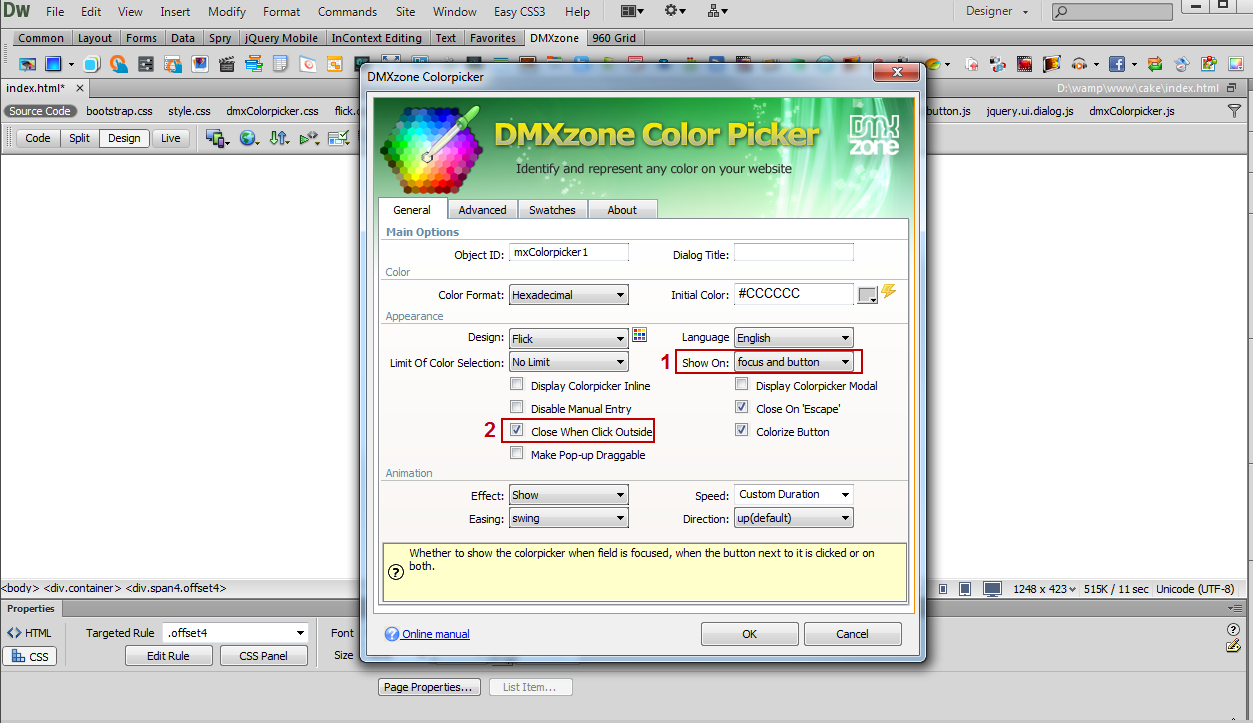1253x723 pixels.
Task: Uncheck the Colorize Button option
Action: pyautogui.click(x=742, y=431)
